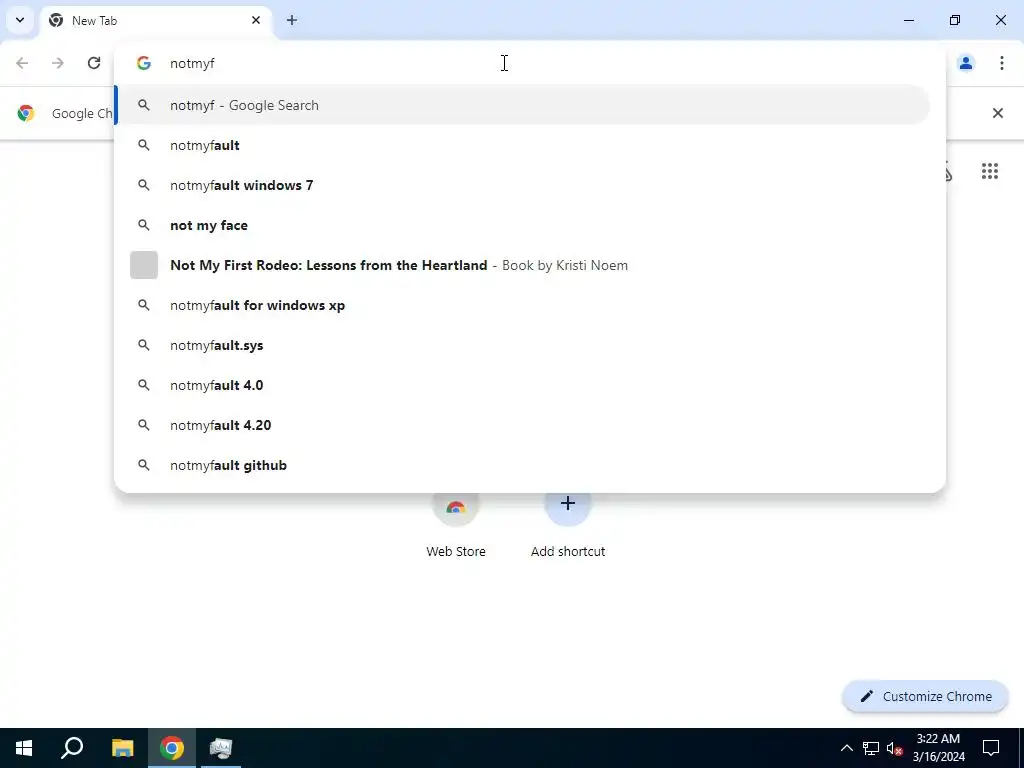
Task: Click the muted volume tray icon
Action: click(x=894, y=748)
